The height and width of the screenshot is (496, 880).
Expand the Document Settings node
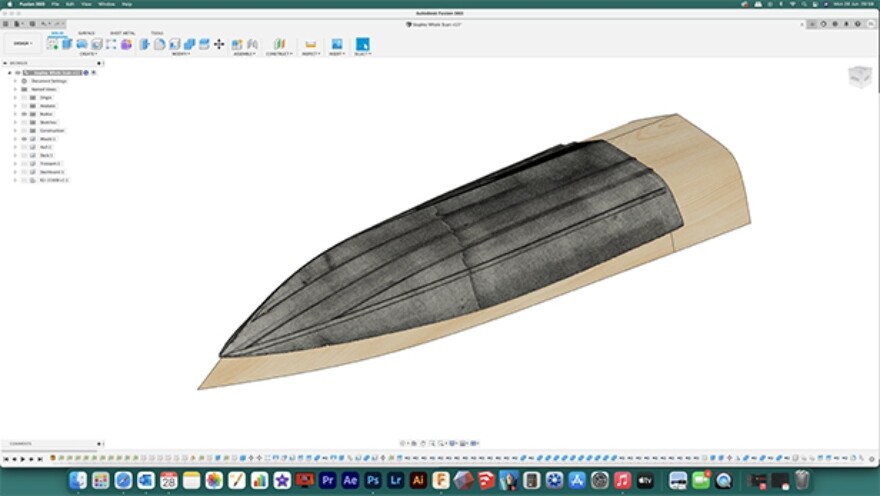(x=15, y=81)
